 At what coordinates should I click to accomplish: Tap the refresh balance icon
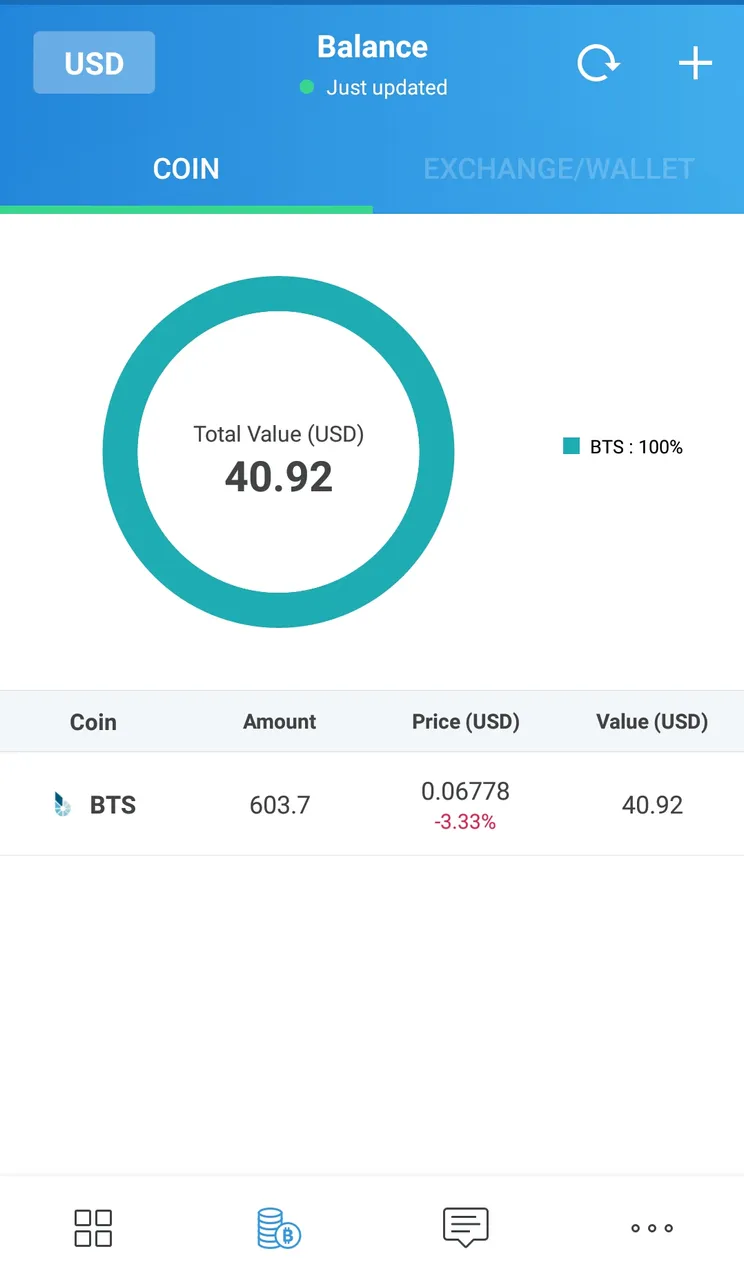coord(598,64)
